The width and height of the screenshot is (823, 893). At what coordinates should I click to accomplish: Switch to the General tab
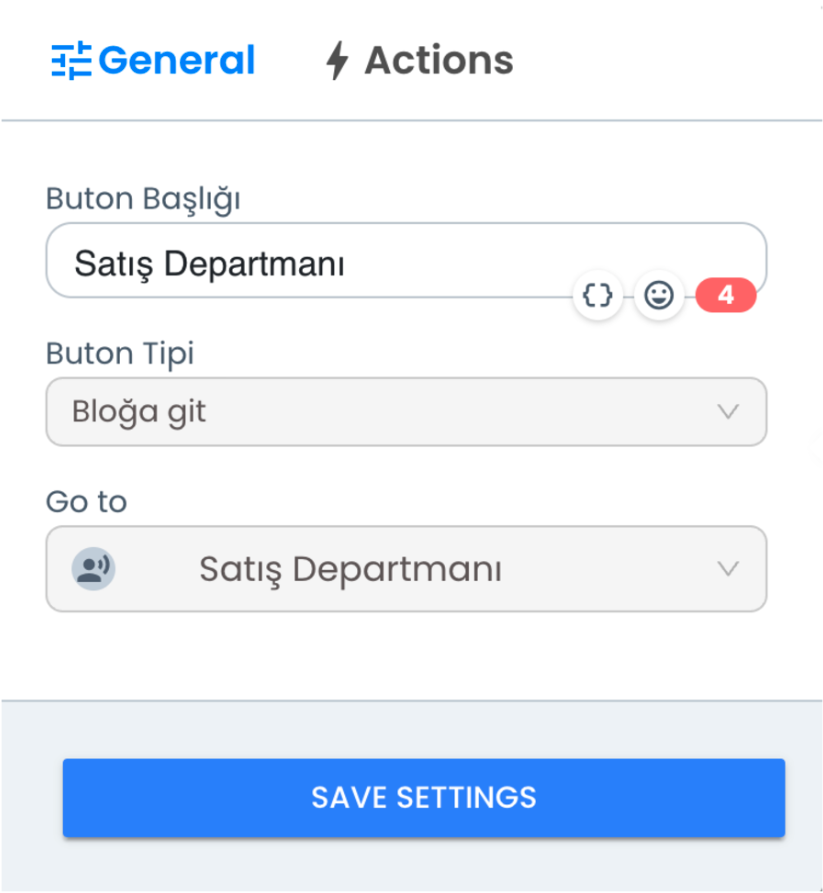click(x=153, y=60)
